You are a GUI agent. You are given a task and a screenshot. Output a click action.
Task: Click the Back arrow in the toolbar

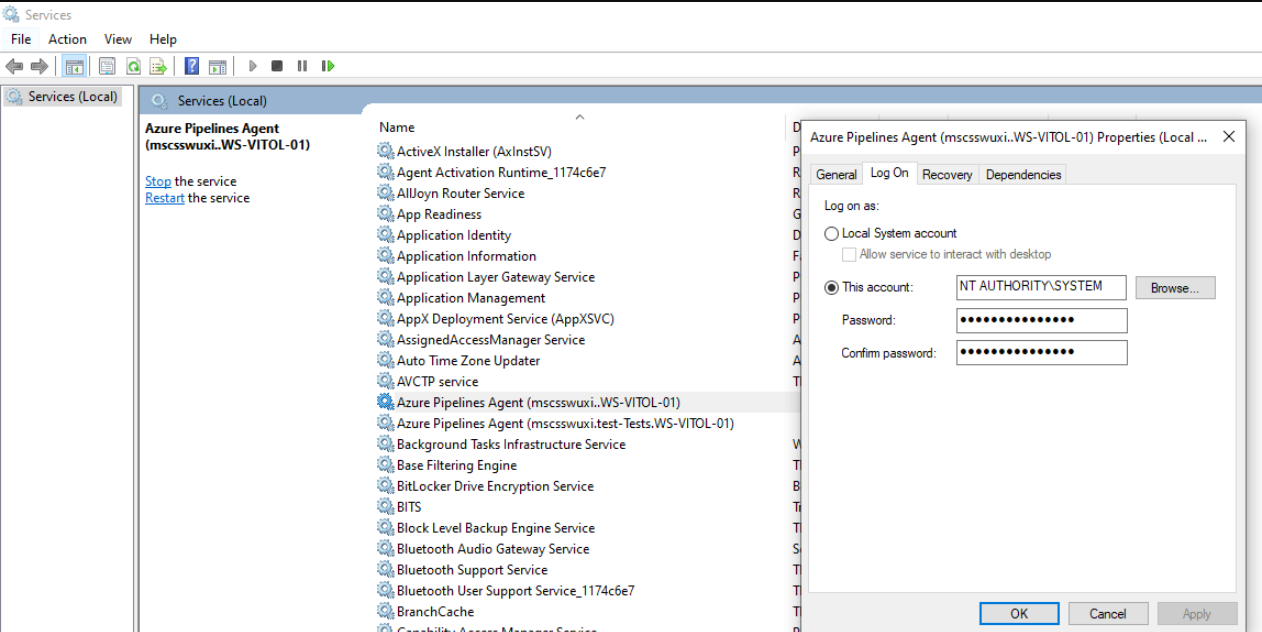click(14, 66)
